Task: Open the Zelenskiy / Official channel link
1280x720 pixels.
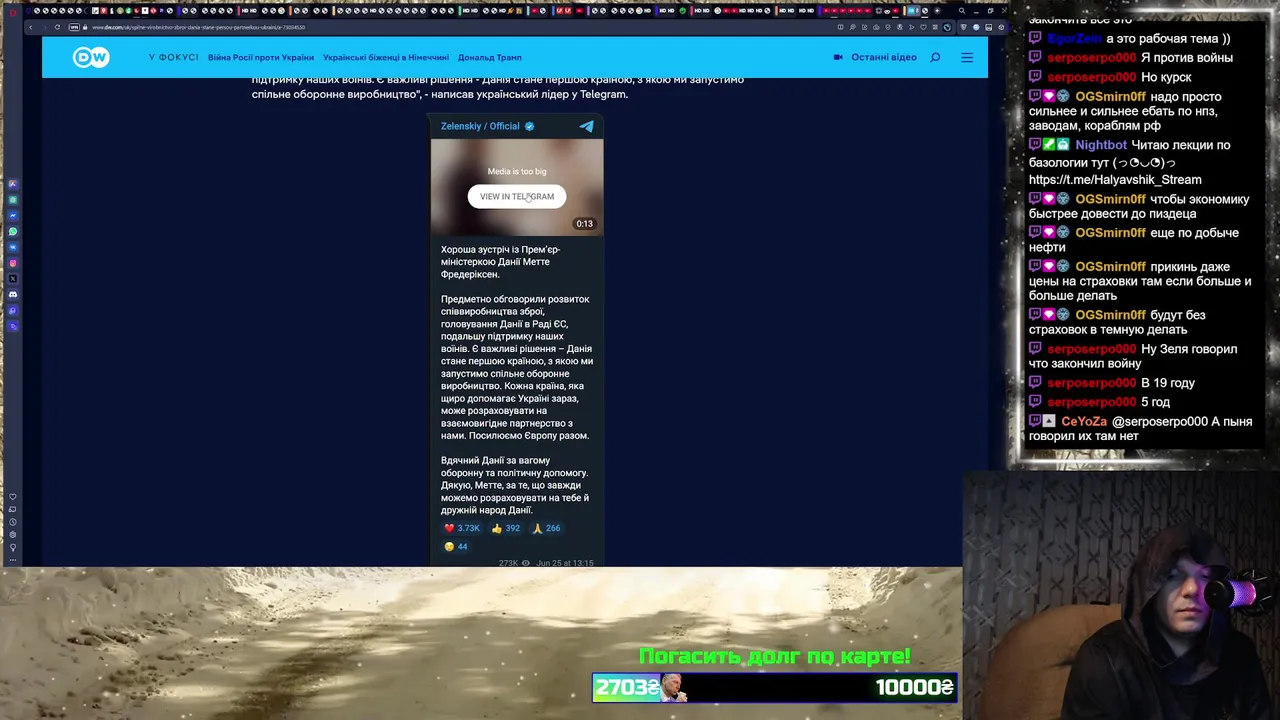Action: pos(480,126)
